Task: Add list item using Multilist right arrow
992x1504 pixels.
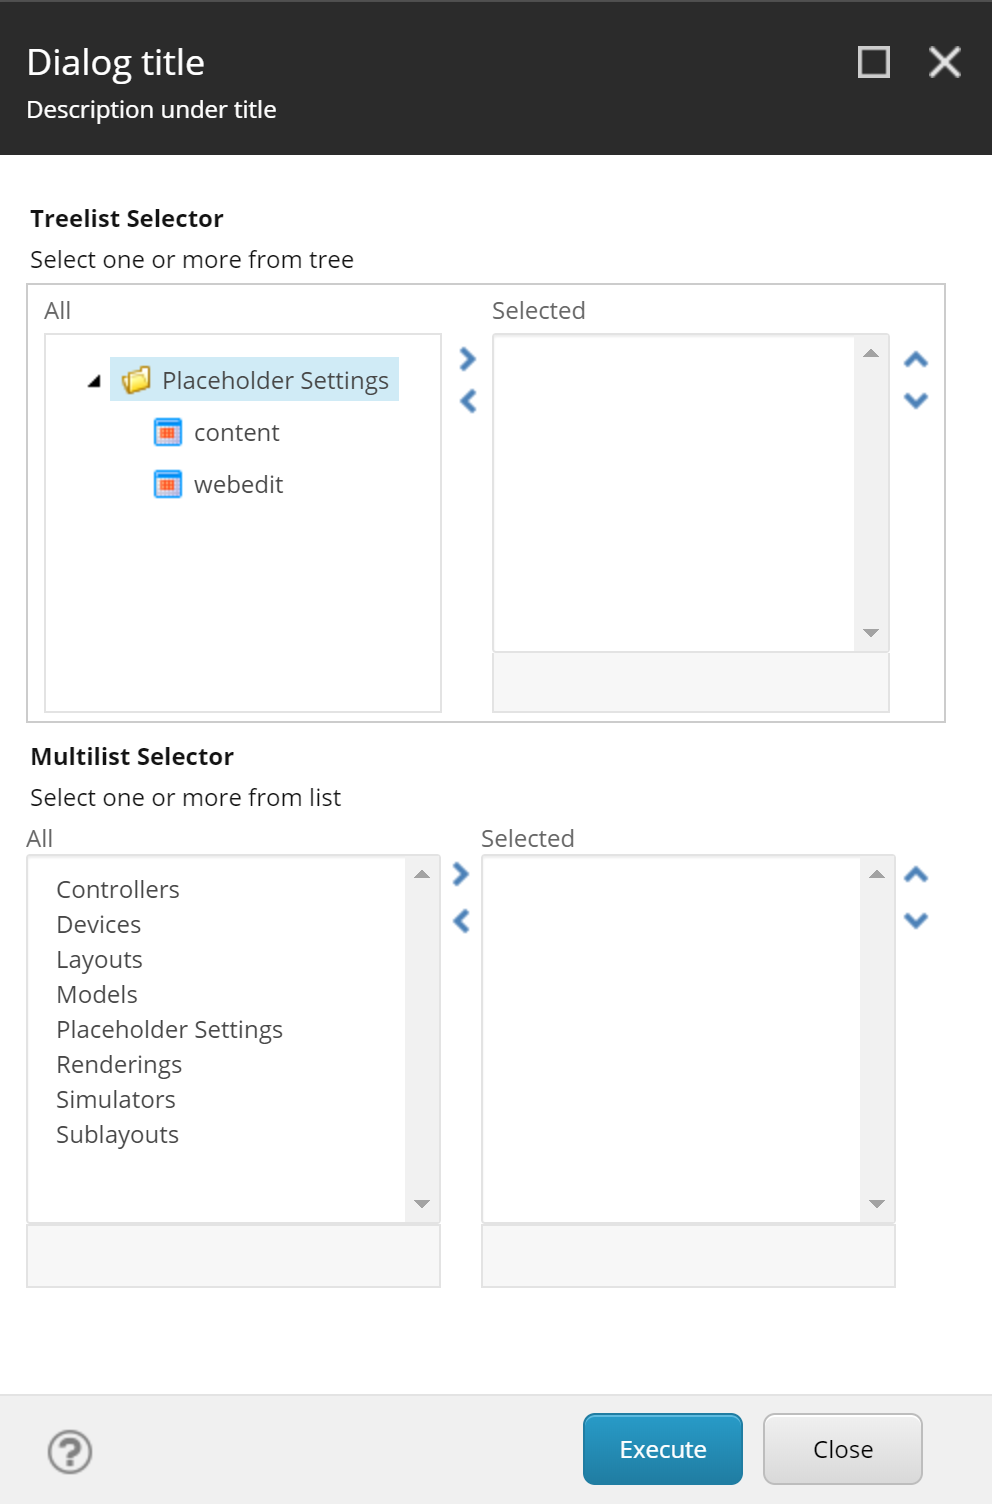Action: [x=459, y=874]
